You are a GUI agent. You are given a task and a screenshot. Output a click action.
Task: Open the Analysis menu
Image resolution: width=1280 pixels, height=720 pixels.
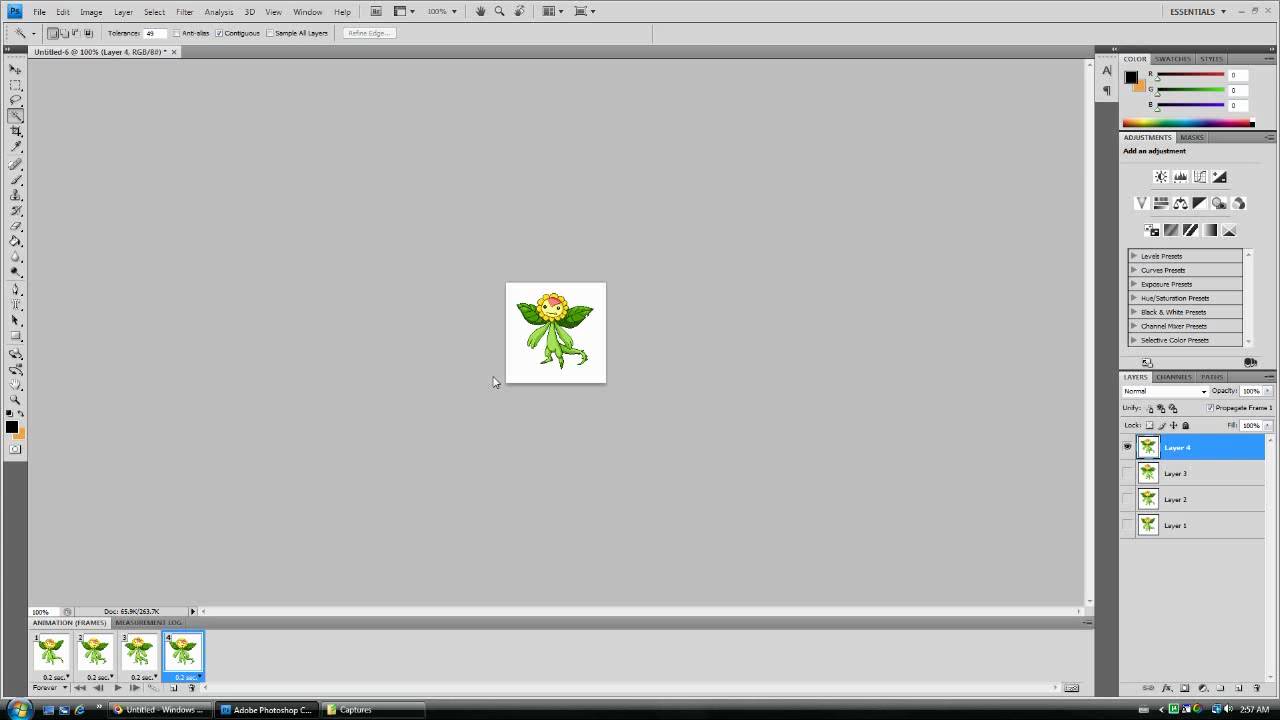click(219, 12)
